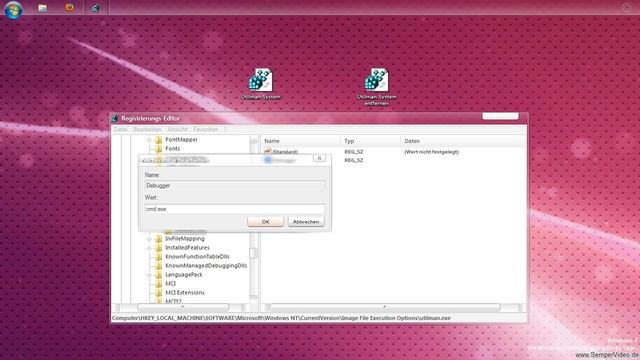Screen dimensions: 640x360
Task: Open the Datei menu
Action: pyautogui.click(x=120, y=129)
